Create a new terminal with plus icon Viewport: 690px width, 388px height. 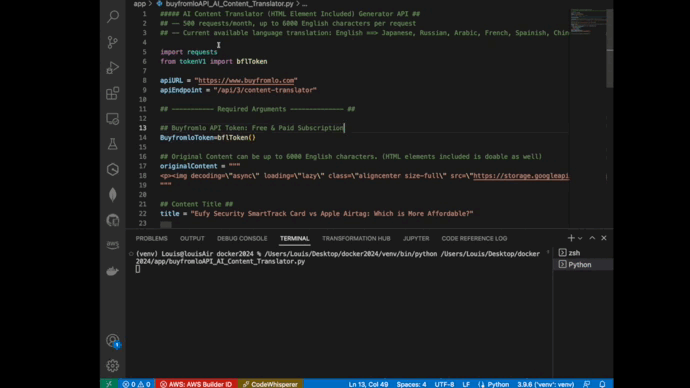pos(571,238)
